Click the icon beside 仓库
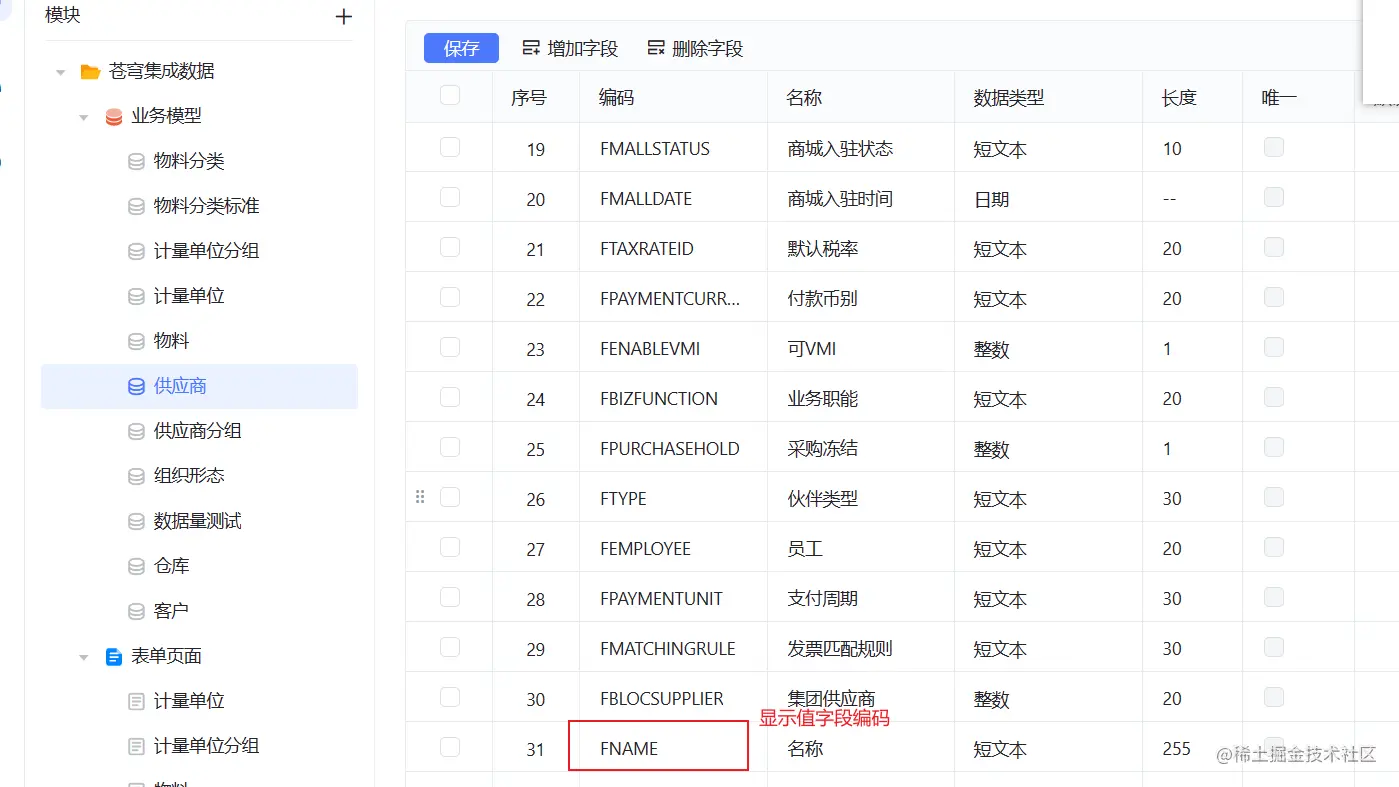The image size is (1399, 787). tap(137, 566)
